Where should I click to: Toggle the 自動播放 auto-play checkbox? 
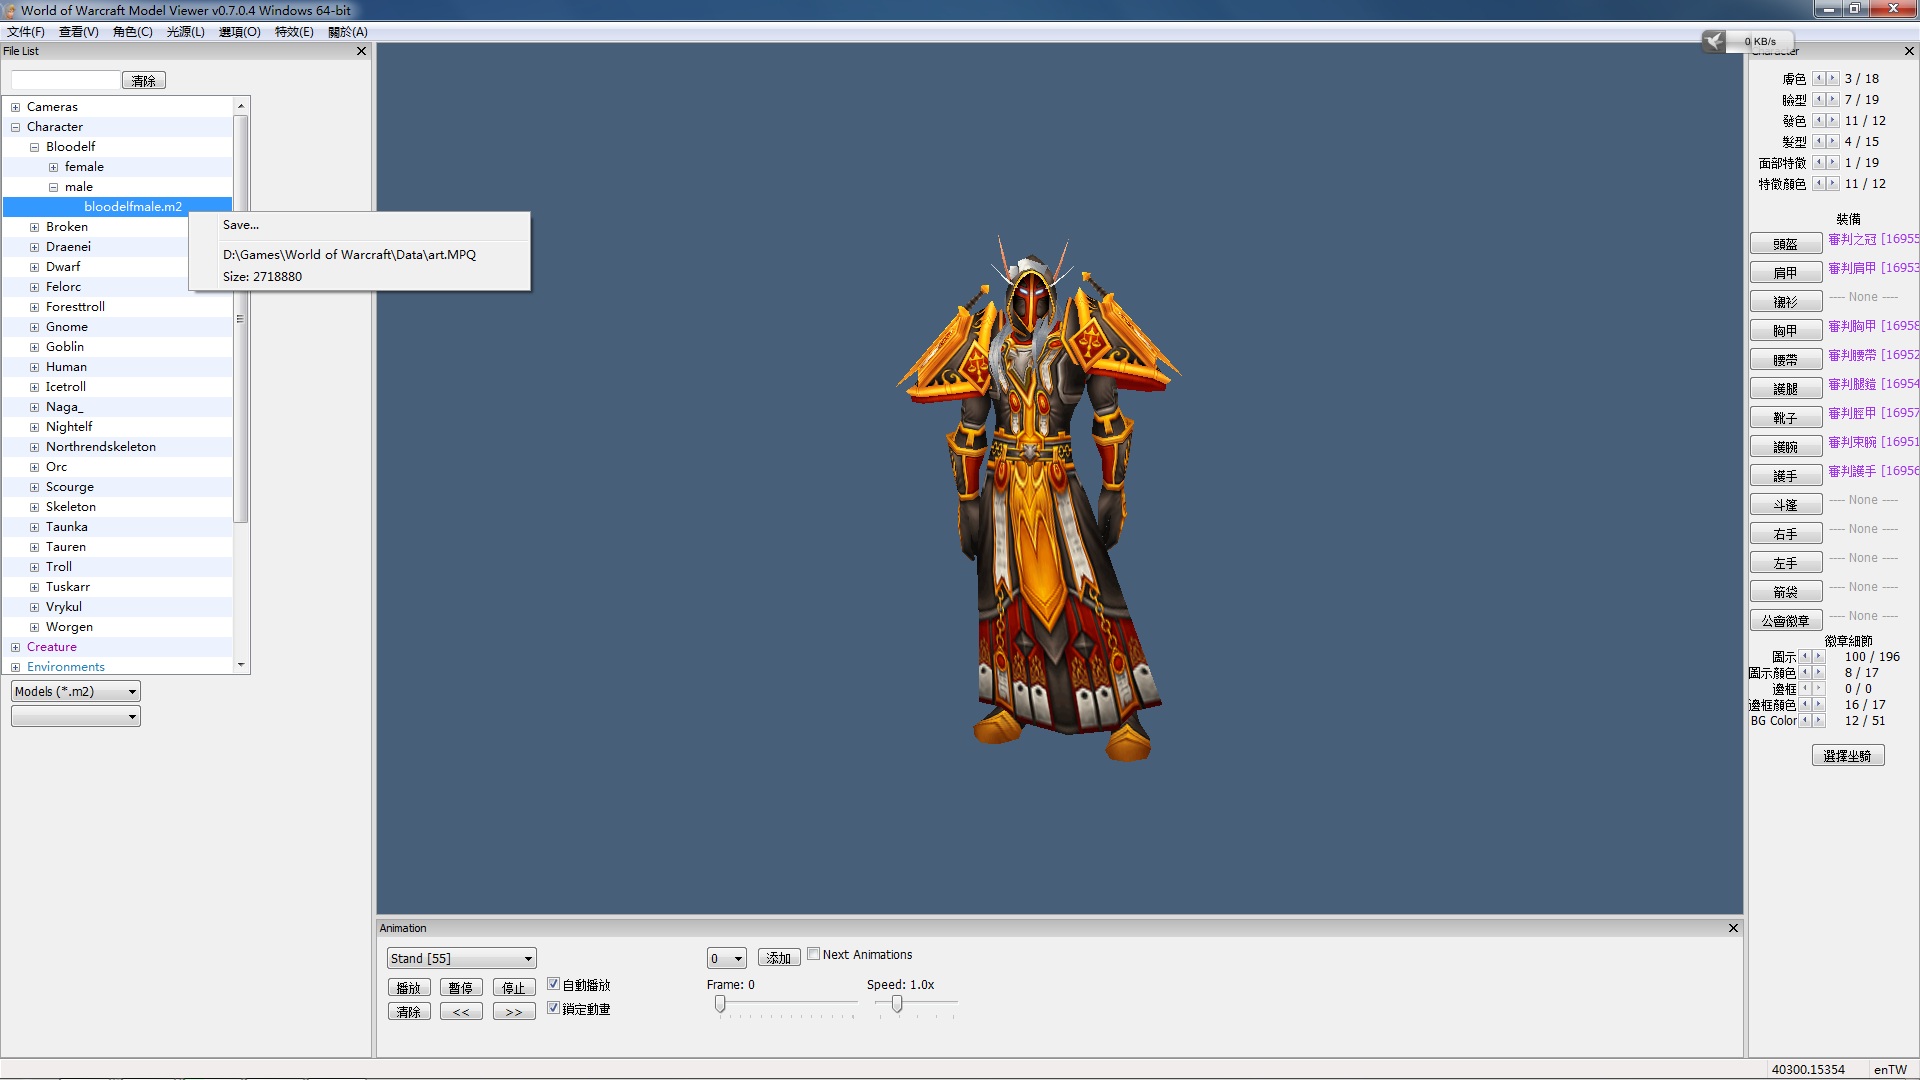553,984
